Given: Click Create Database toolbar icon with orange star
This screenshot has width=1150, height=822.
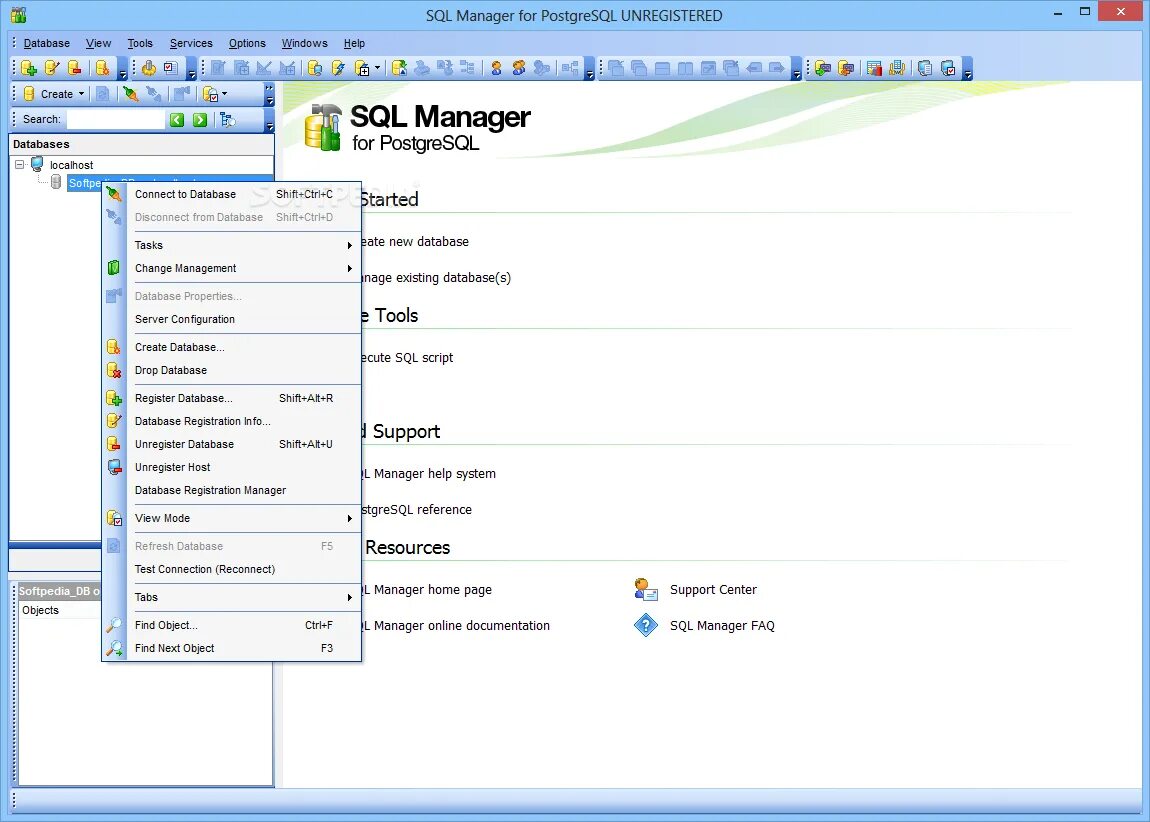Looking at the screenshot, I should tap(103, 68).
